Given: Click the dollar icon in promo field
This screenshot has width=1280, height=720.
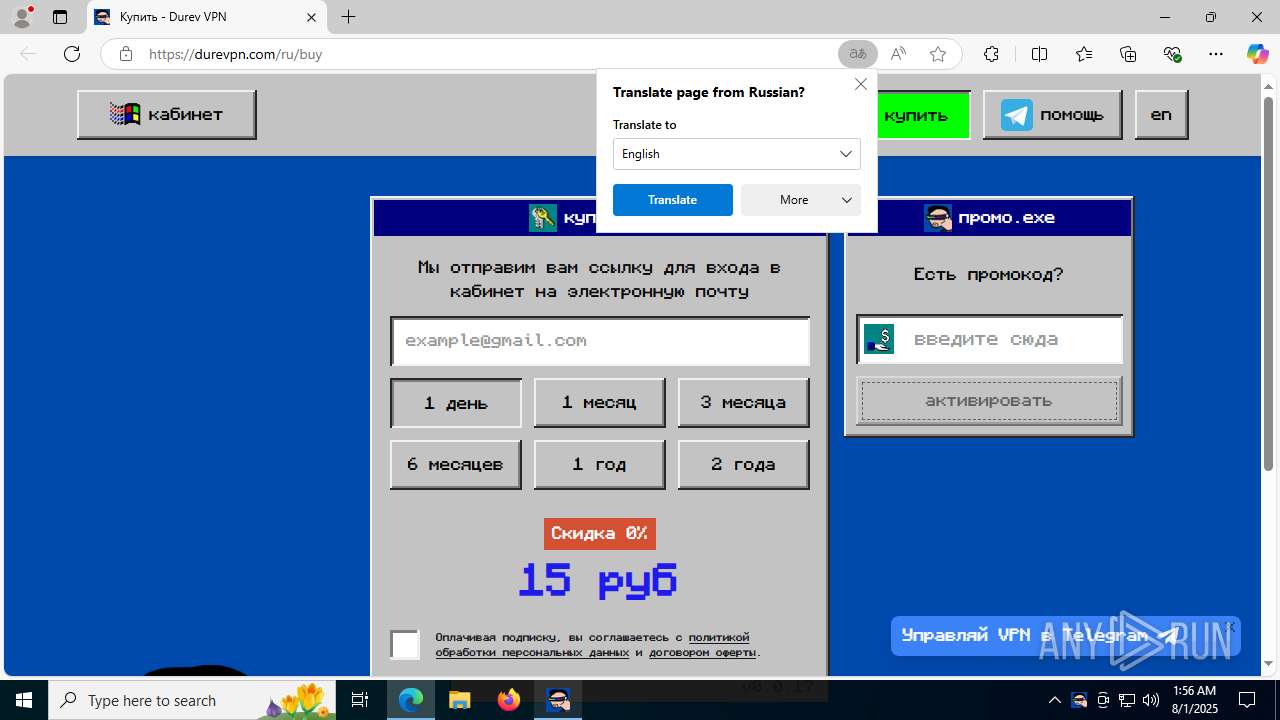Looking at the screenshot, I should tap(879, 339).
